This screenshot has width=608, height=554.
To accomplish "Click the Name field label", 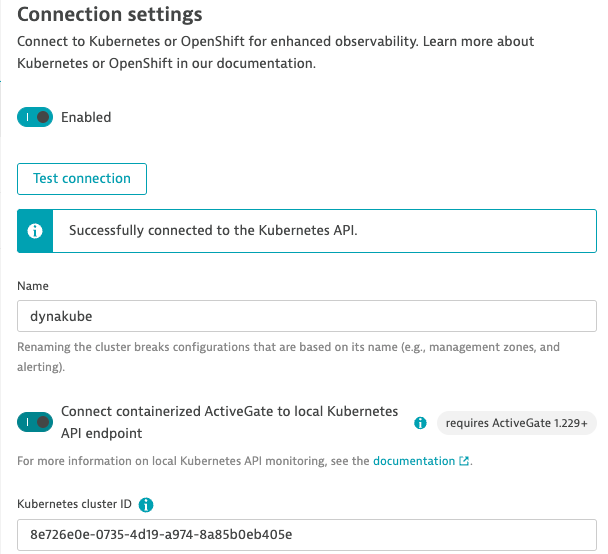I will (x=34, y=286).
